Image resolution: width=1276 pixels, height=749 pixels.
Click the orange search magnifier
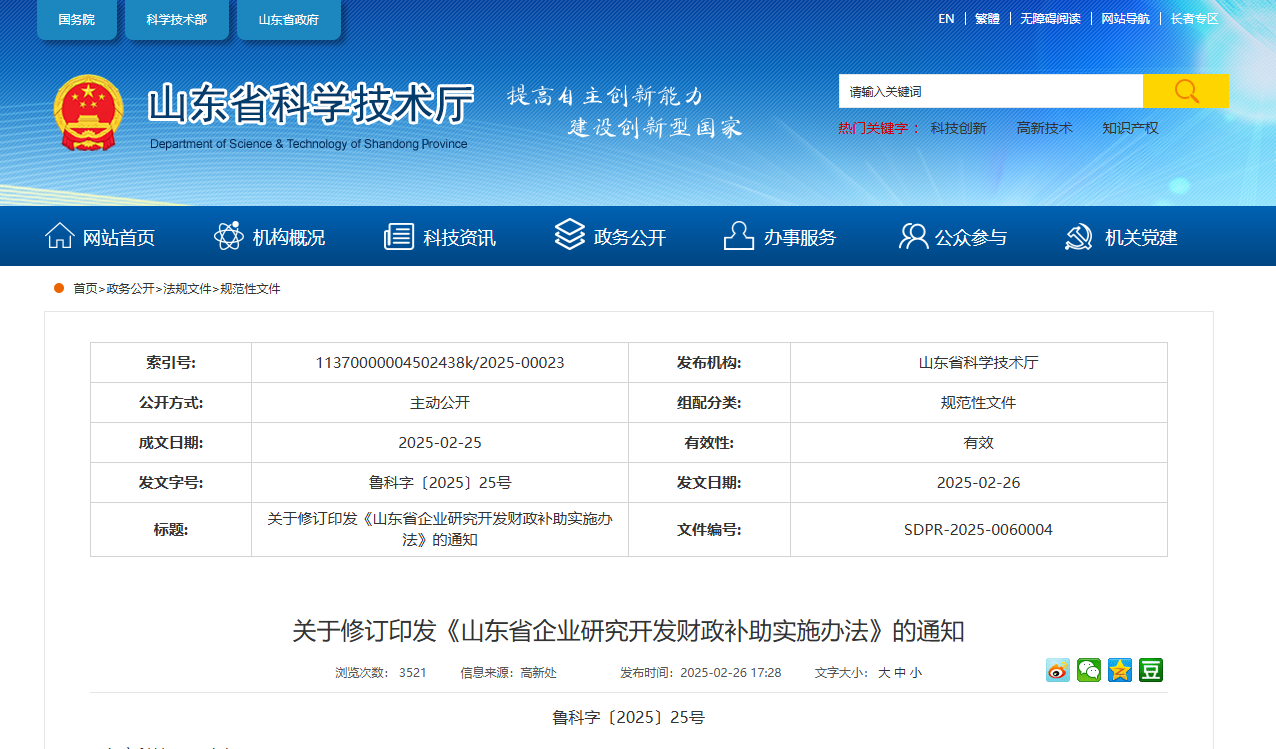[1186, 90]
